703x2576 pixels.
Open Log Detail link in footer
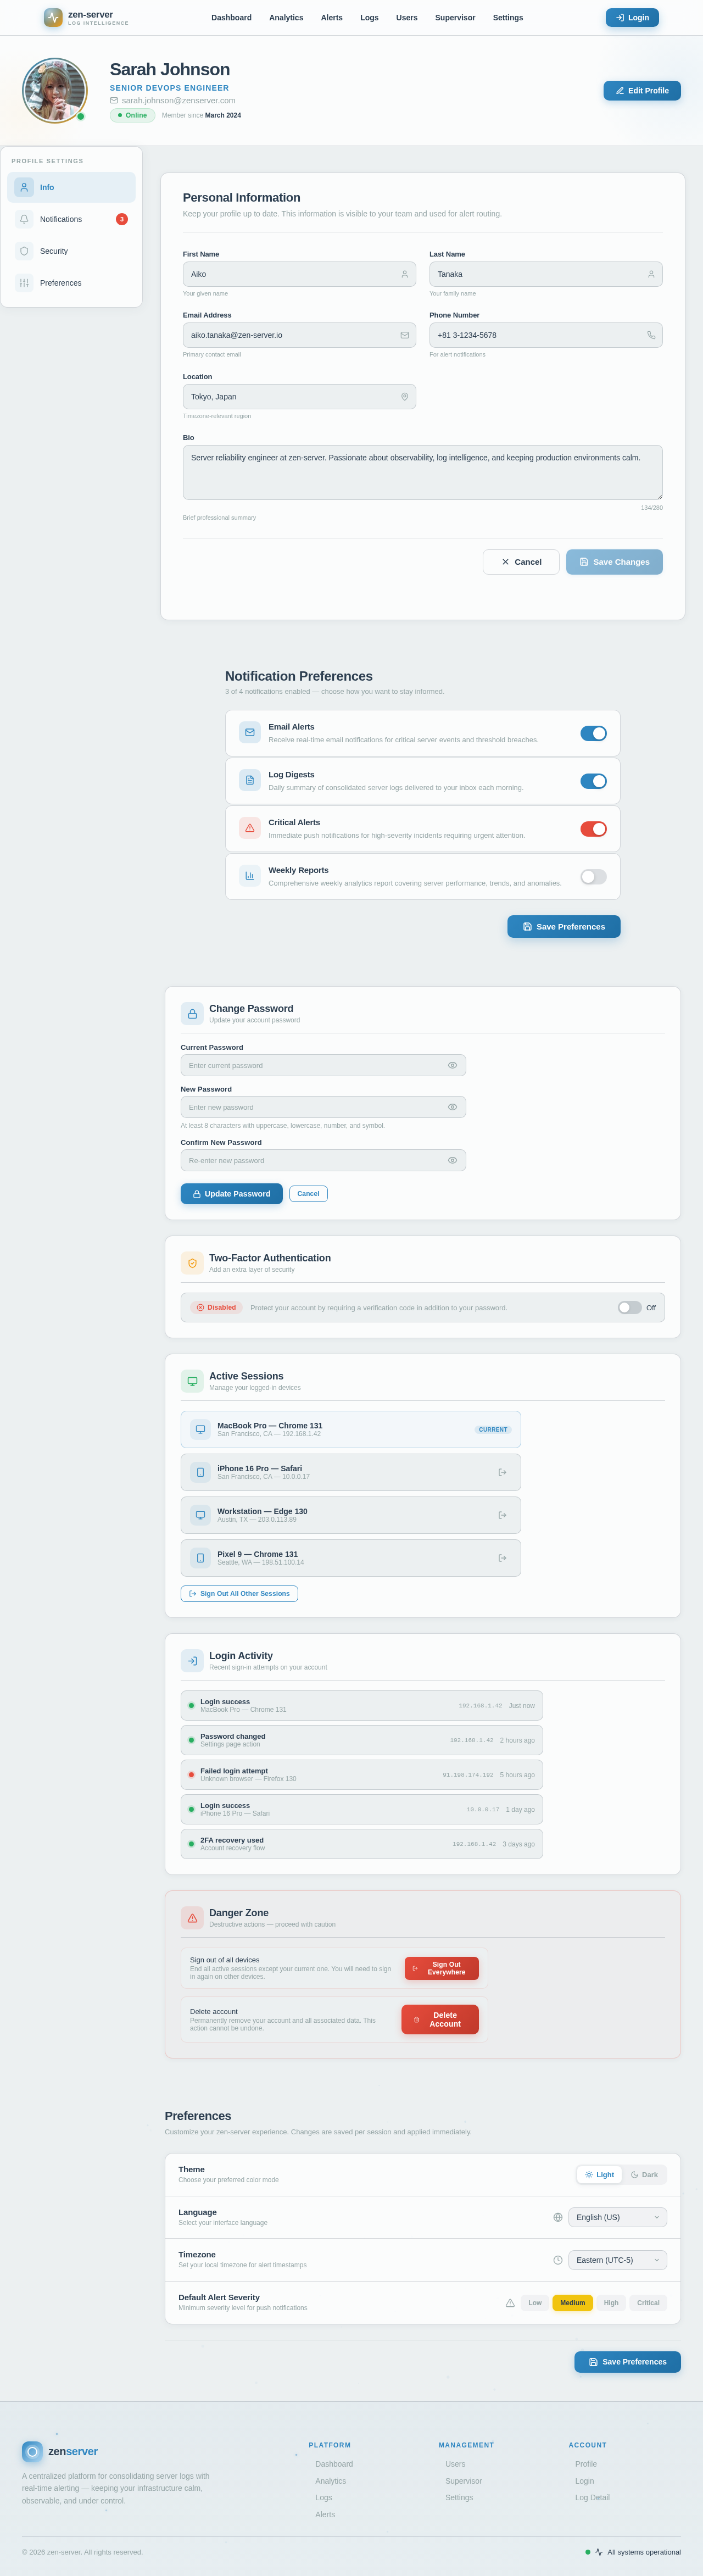[x=592, y=2497]
